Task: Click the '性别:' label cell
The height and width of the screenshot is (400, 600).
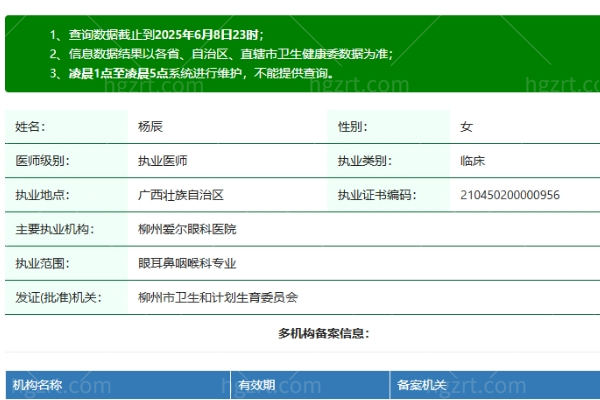Action: [x=388, y=126]
